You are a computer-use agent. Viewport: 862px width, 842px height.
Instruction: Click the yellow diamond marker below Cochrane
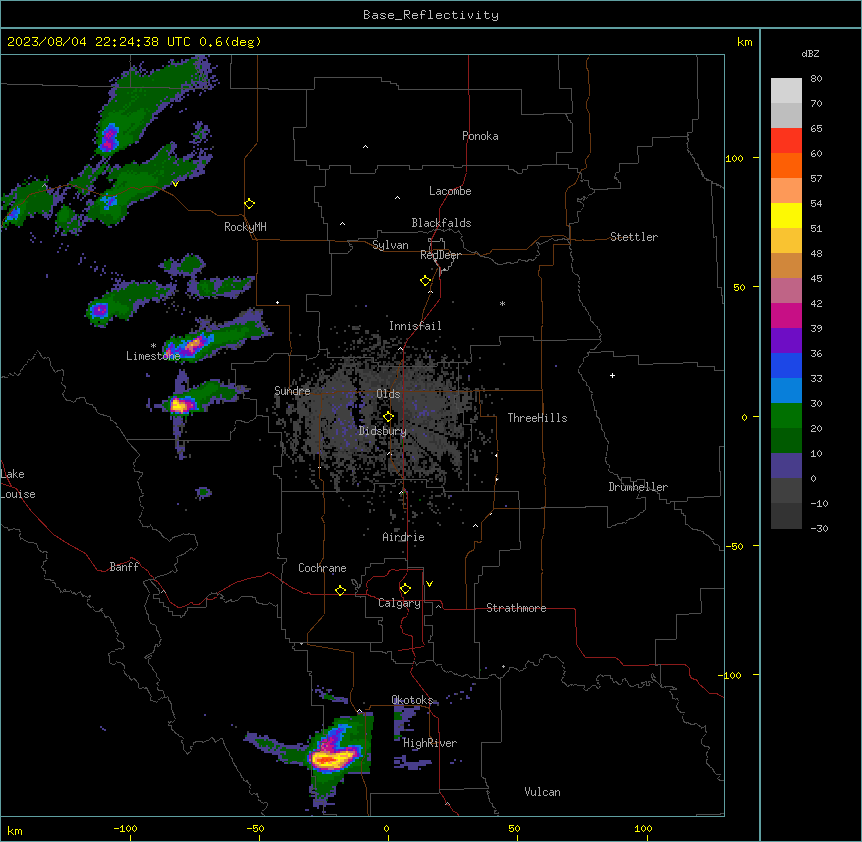340,590
